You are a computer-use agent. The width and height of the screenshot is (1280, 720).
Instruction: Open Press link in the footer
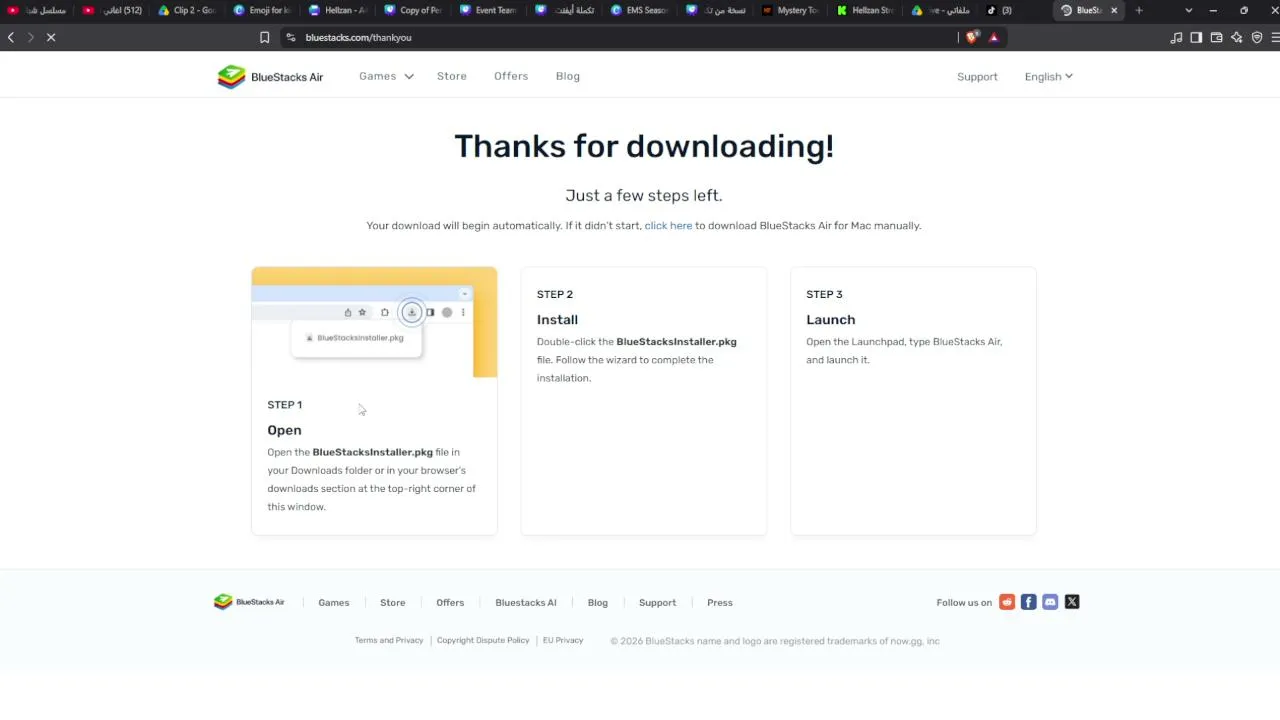click(x=720, y=603)
